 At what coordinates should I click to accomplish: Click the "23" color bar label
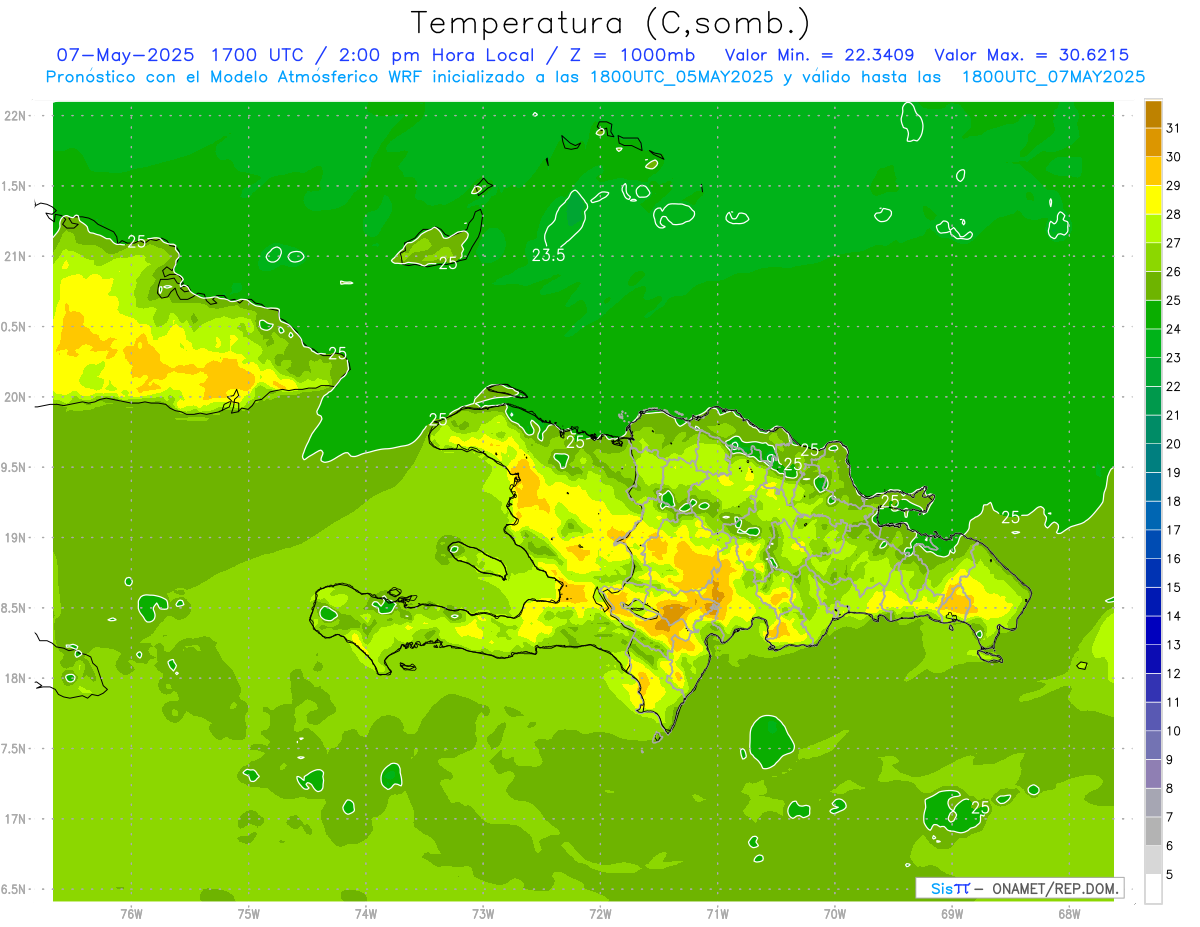(1174, 358)
